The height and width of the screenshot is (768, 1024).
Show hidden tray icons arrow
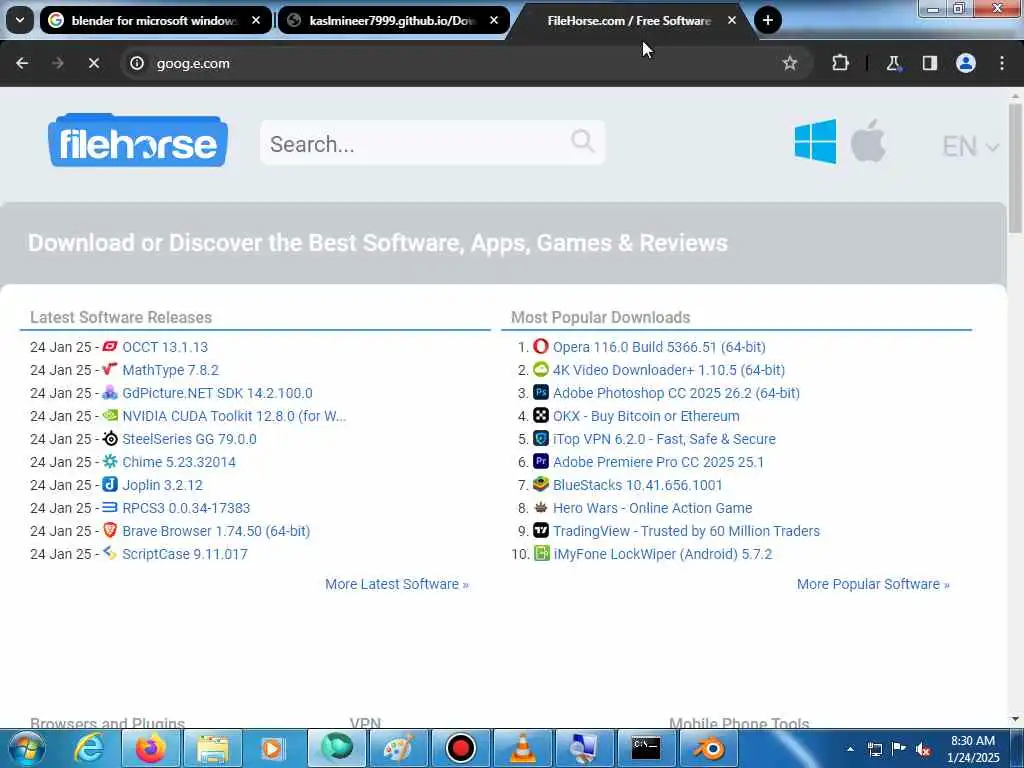point(850,749)
